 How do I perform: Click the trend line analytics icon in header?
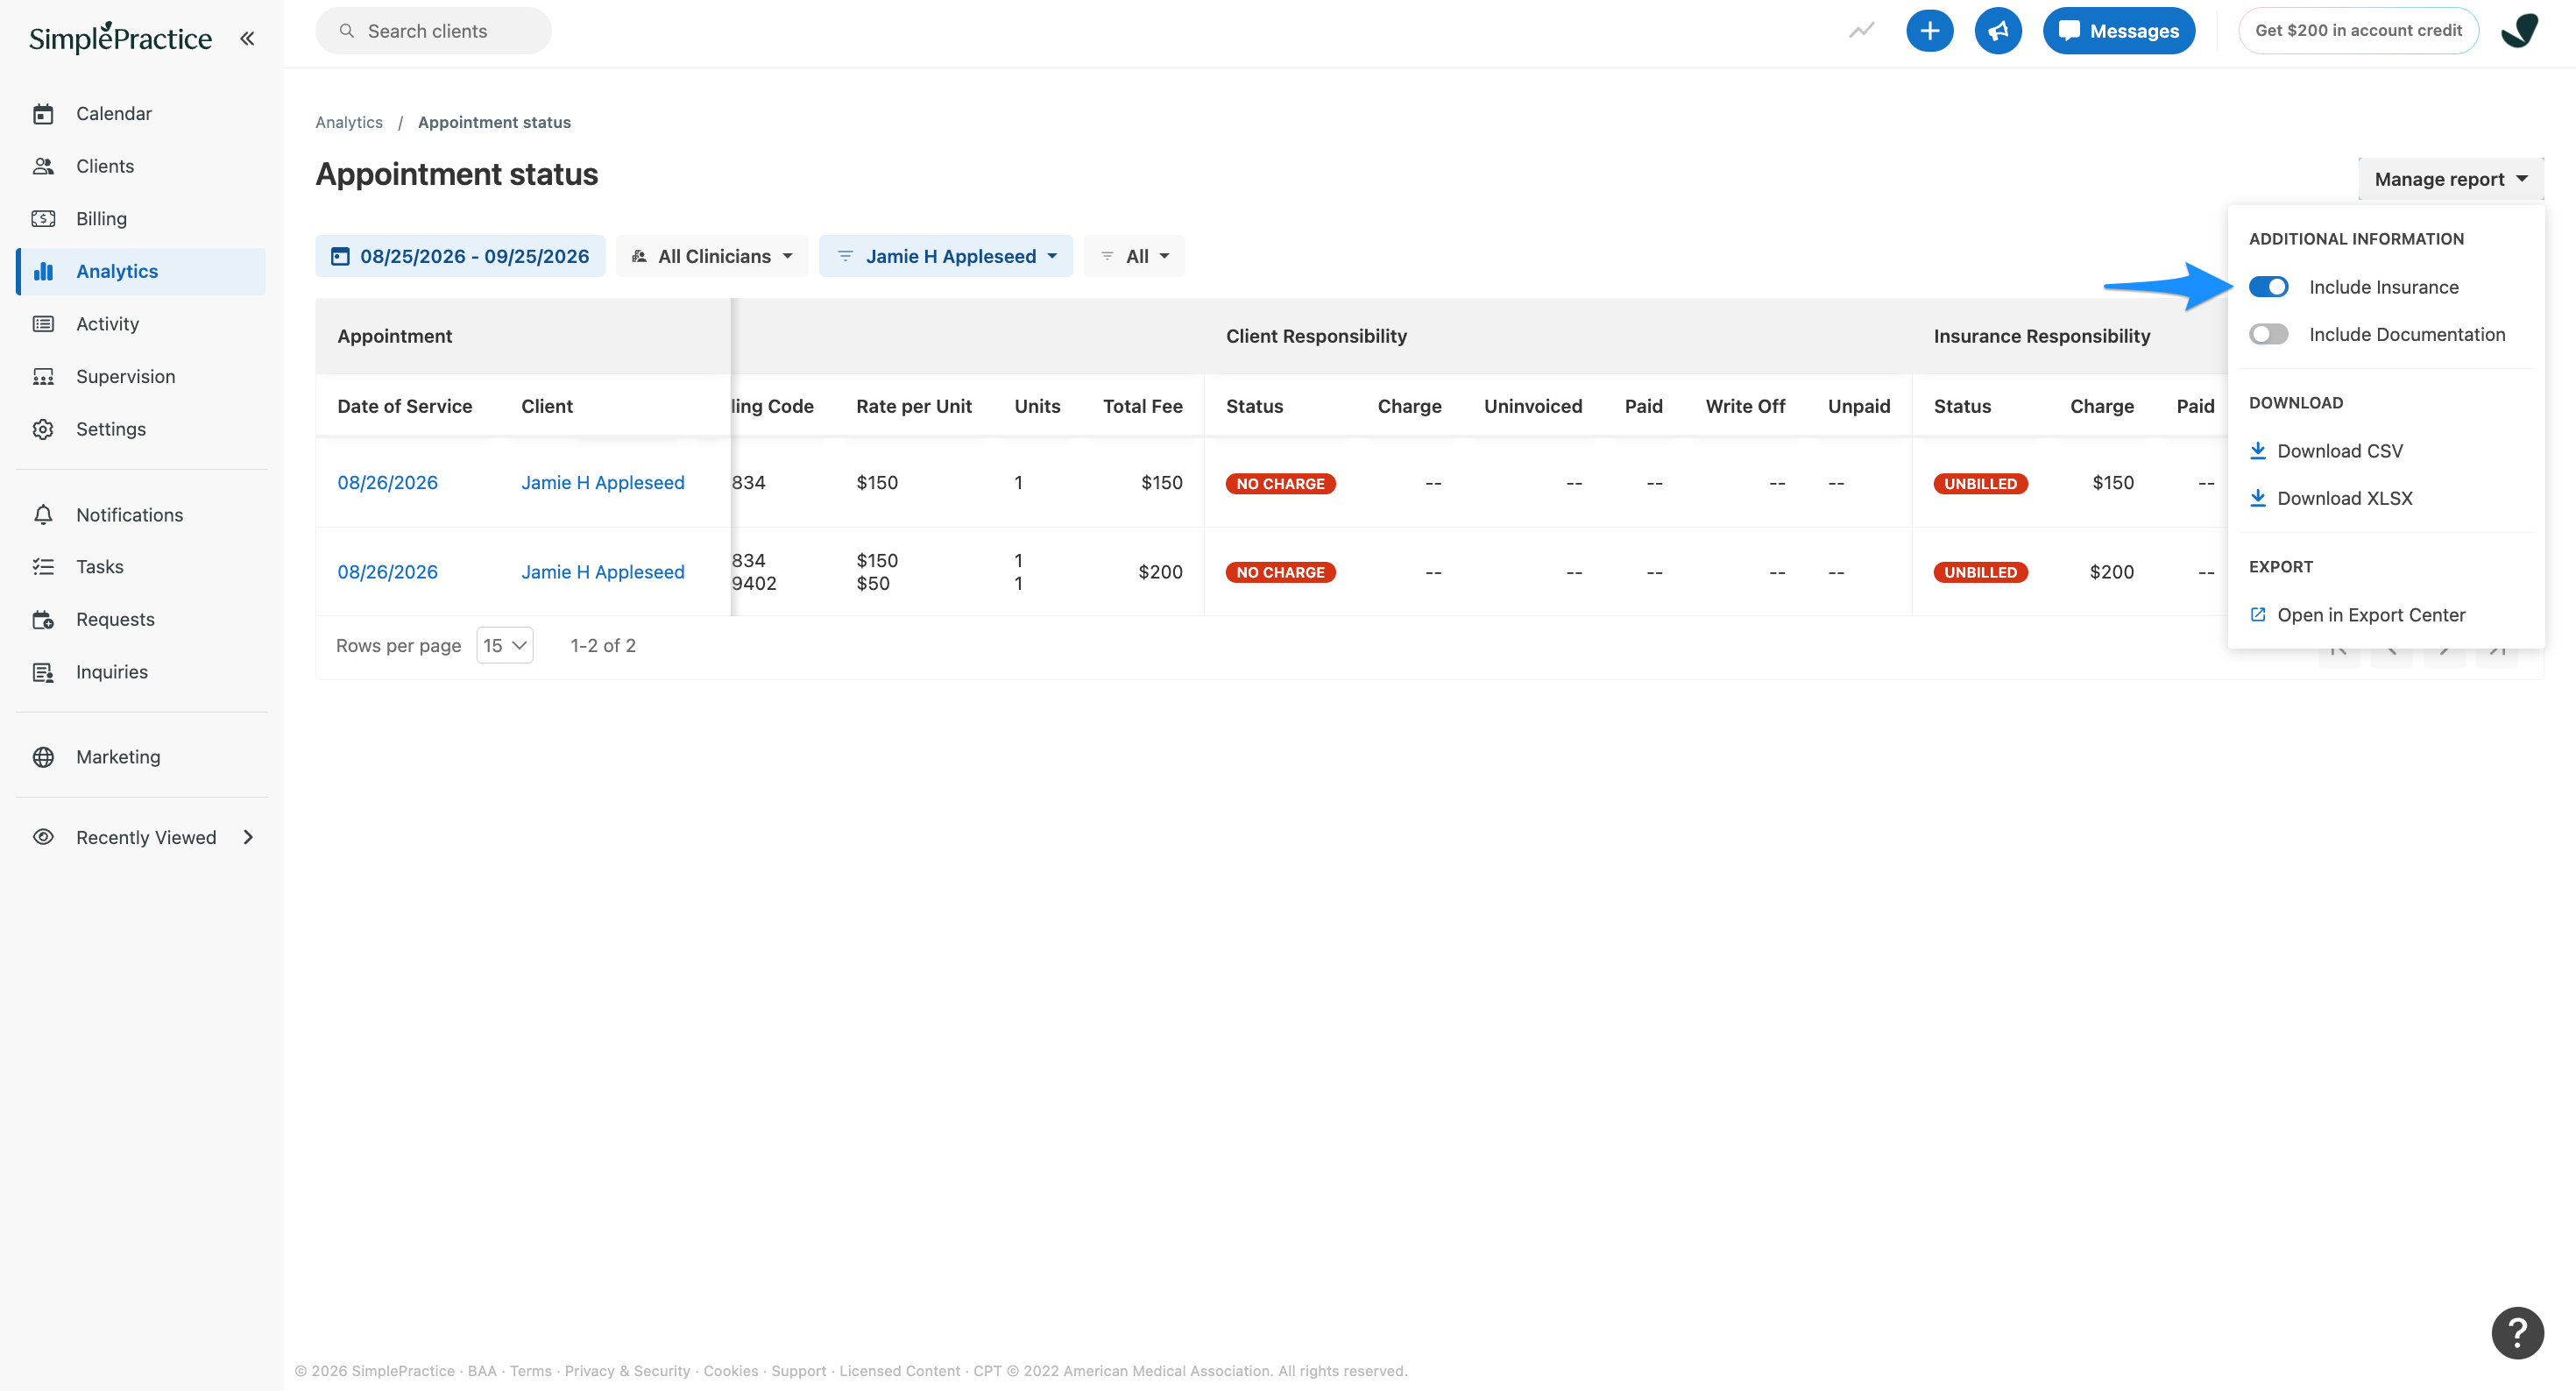click(1861, 31)
